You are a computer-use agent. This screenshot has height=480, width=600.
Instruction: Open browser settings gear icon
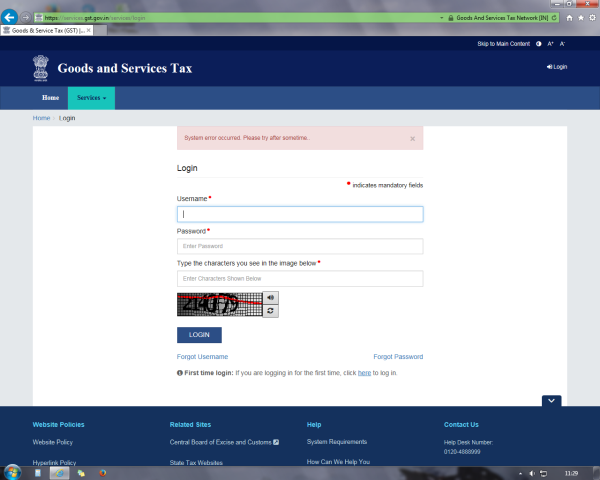pos(592,18)
